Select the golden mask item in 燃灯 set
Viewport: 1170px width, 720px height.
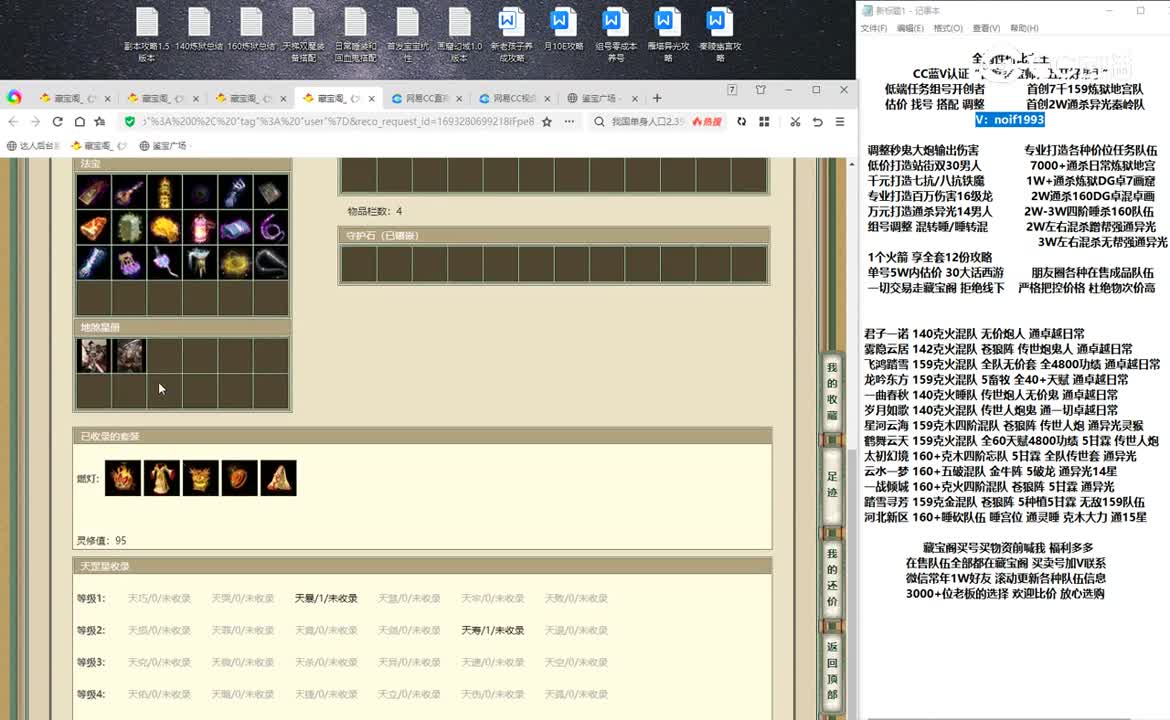[x=201, y=478]
